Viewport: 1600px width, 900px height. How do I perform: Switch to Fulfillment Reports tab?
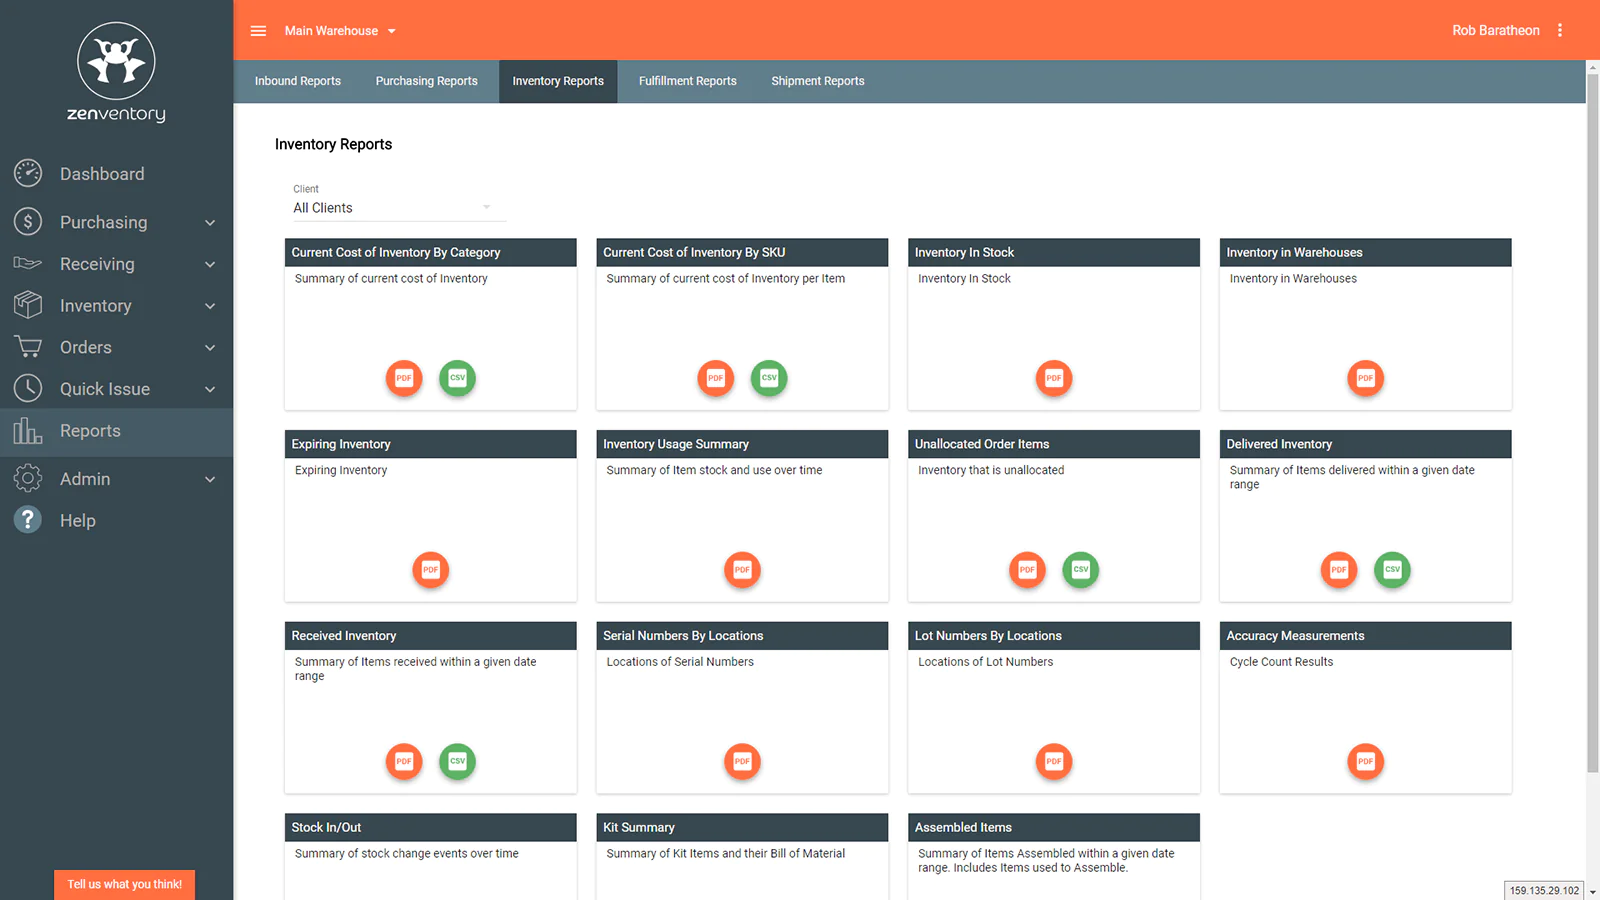[688, 81]
